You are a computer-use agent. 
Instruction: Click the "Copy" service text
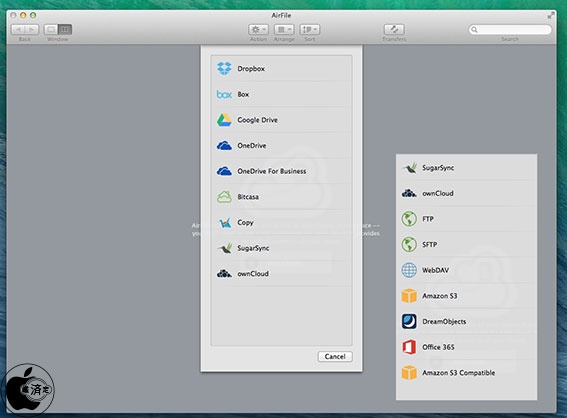[245, 223]
